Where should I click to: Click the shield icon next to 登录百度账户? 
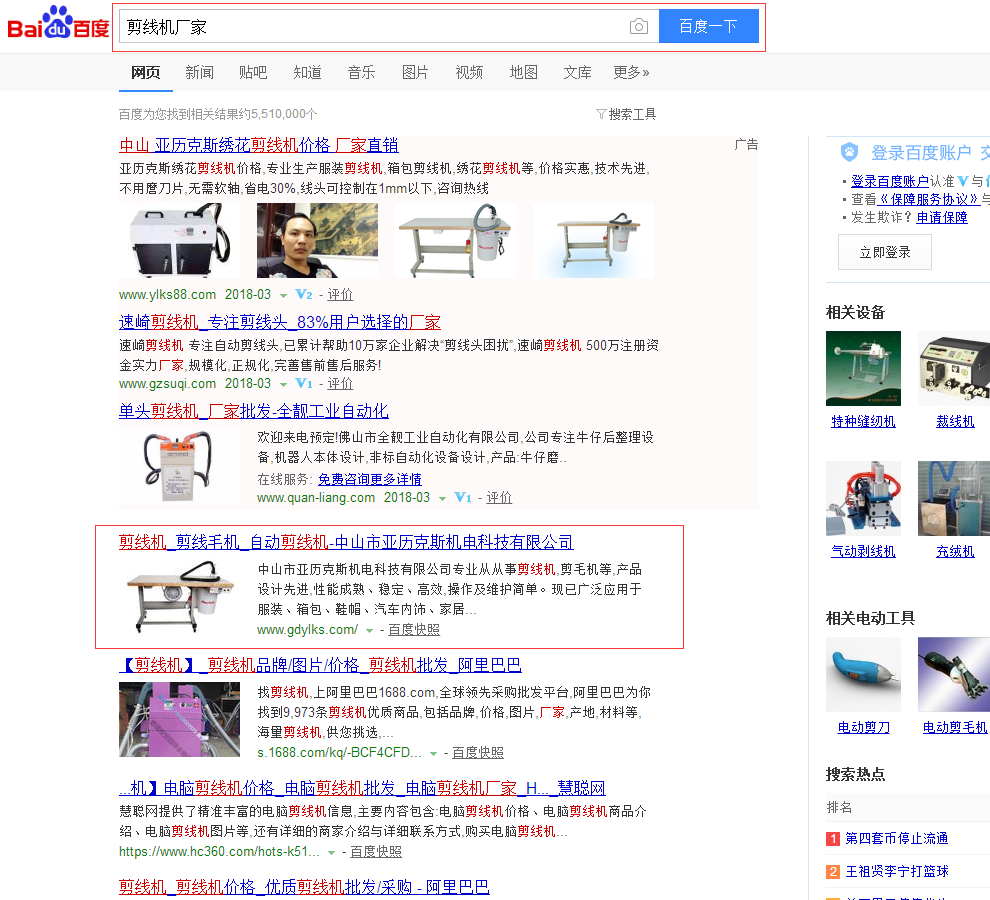pos(849,152)
